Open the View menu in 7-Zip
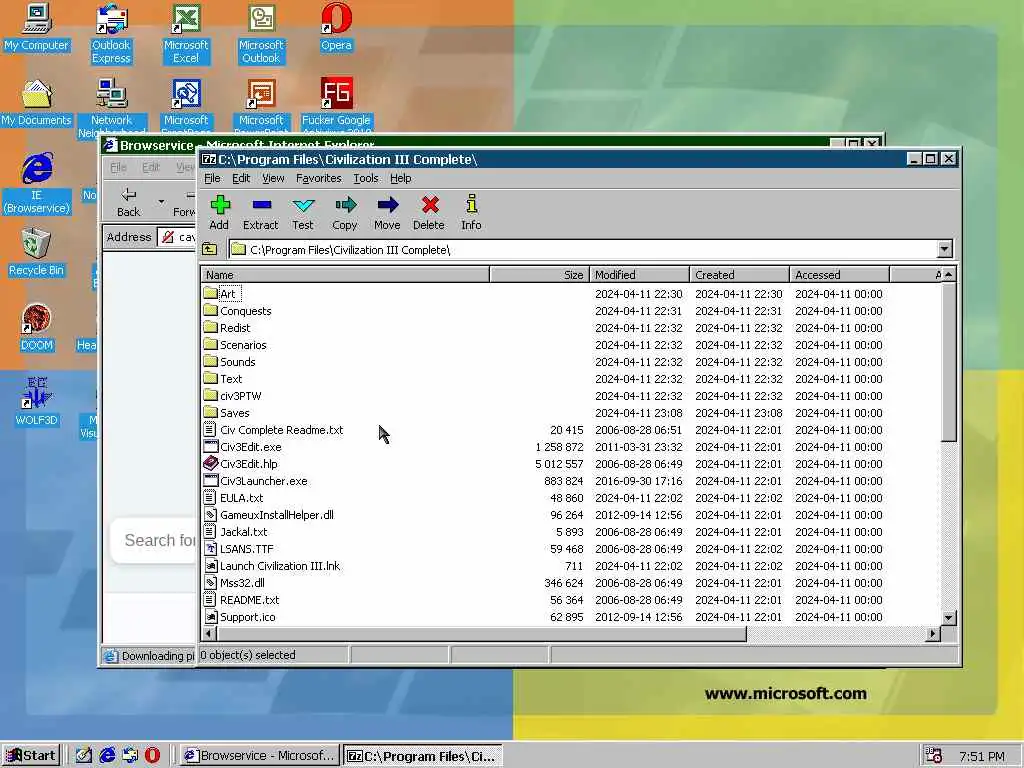This screenshot has width=1024, height=768. (273, 178)
